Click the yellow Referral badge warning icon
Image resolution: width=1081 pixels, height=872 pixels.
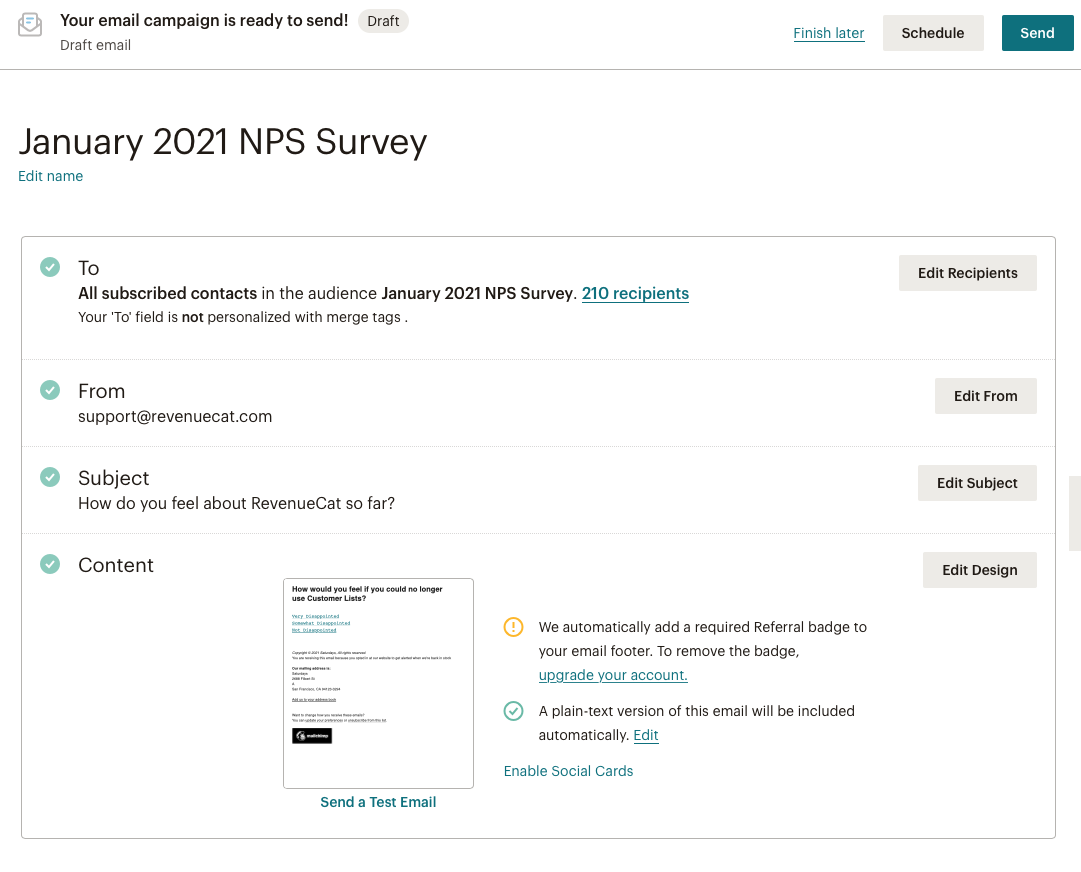pos(514,627)
